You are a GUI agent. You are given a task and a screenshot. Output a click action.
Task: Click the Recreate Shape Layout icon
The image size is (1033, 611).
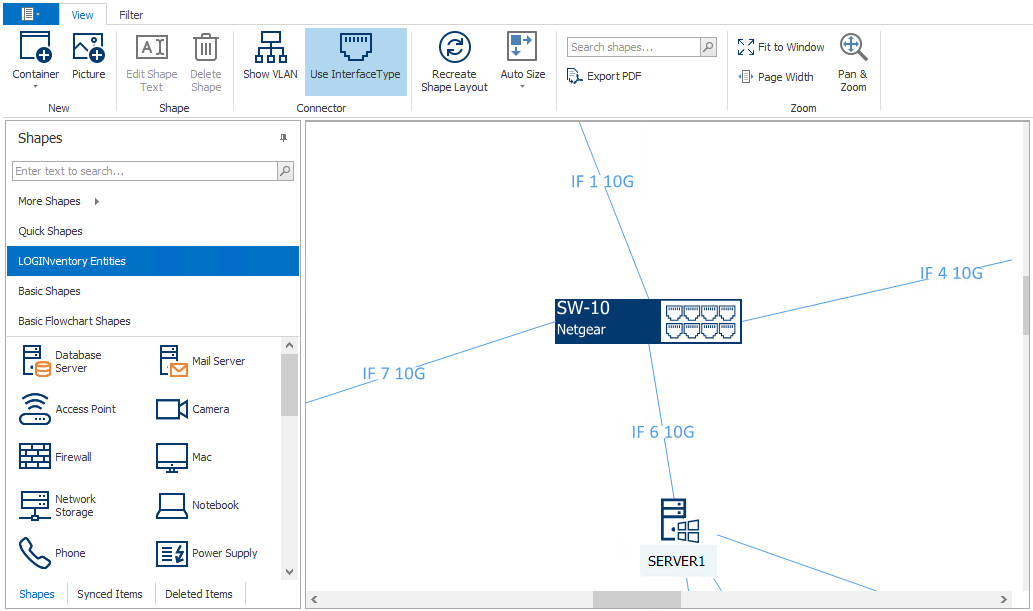coord(454,48)
